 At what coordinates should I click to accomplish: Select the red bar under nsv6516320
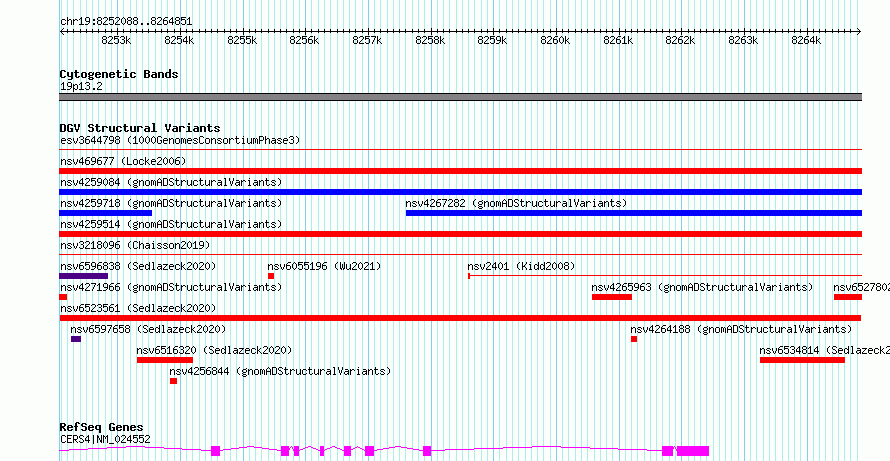(x=165, y=360)
